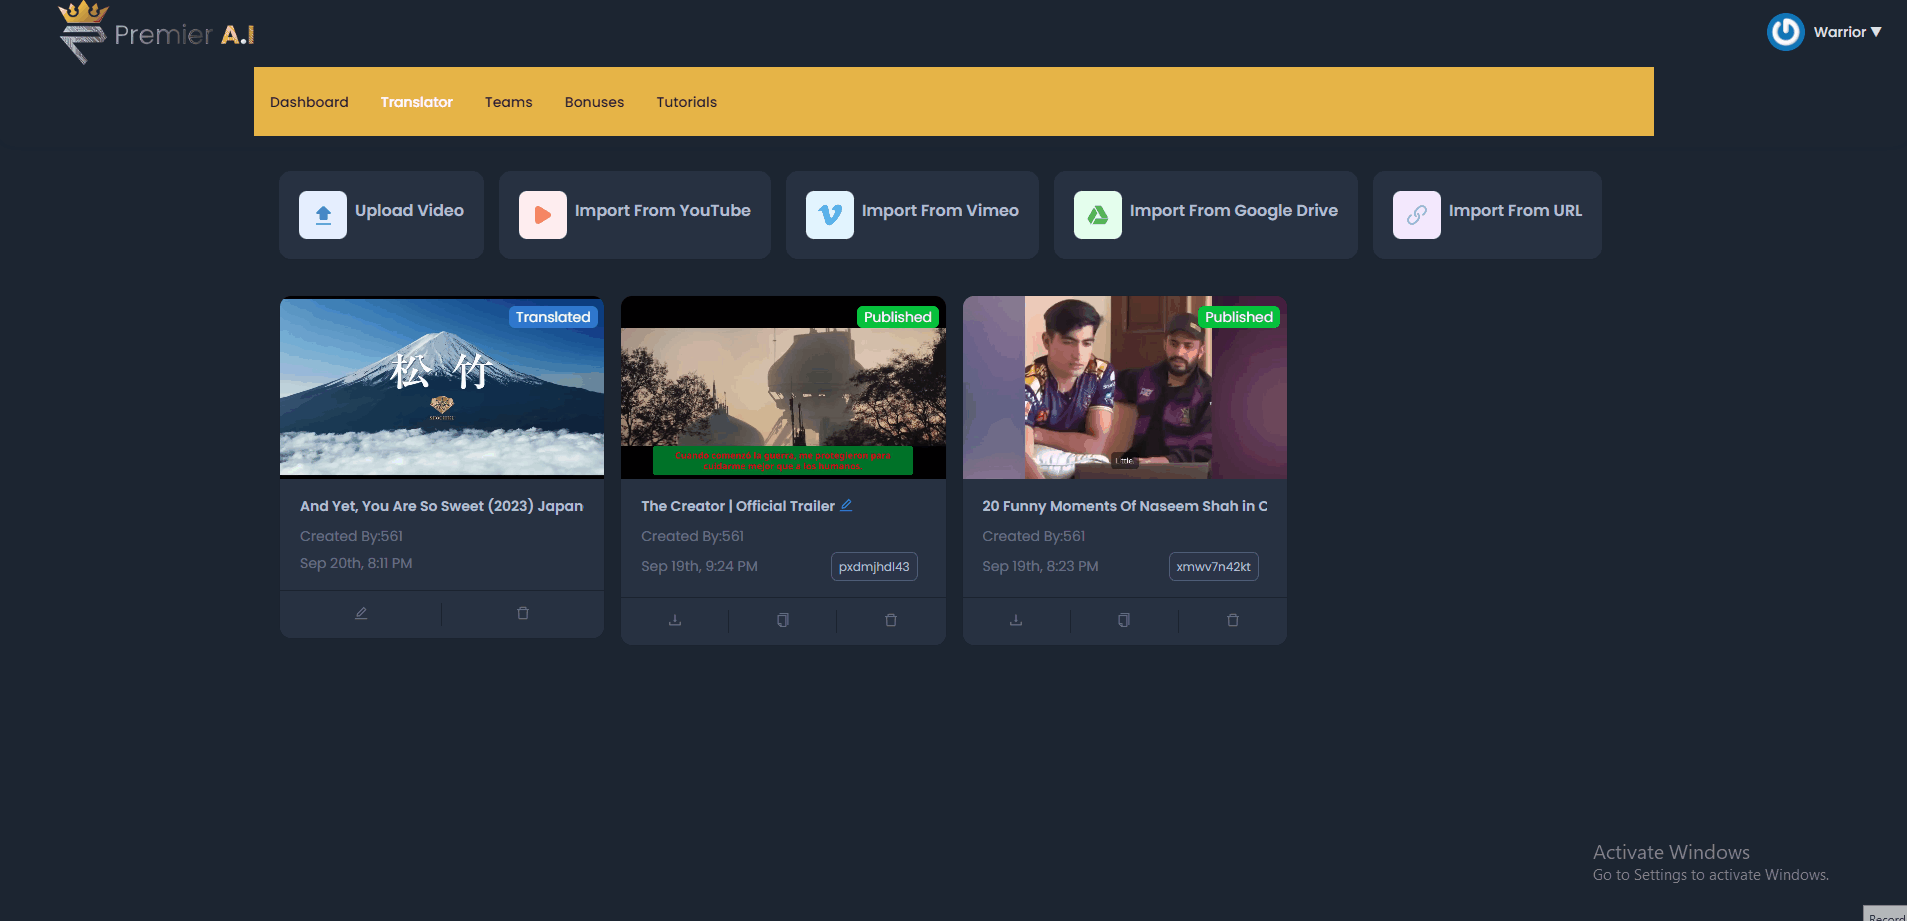Copy The Creator trailer video
The width and height of the screenshot is (1907, 921).
pos(783,620)
